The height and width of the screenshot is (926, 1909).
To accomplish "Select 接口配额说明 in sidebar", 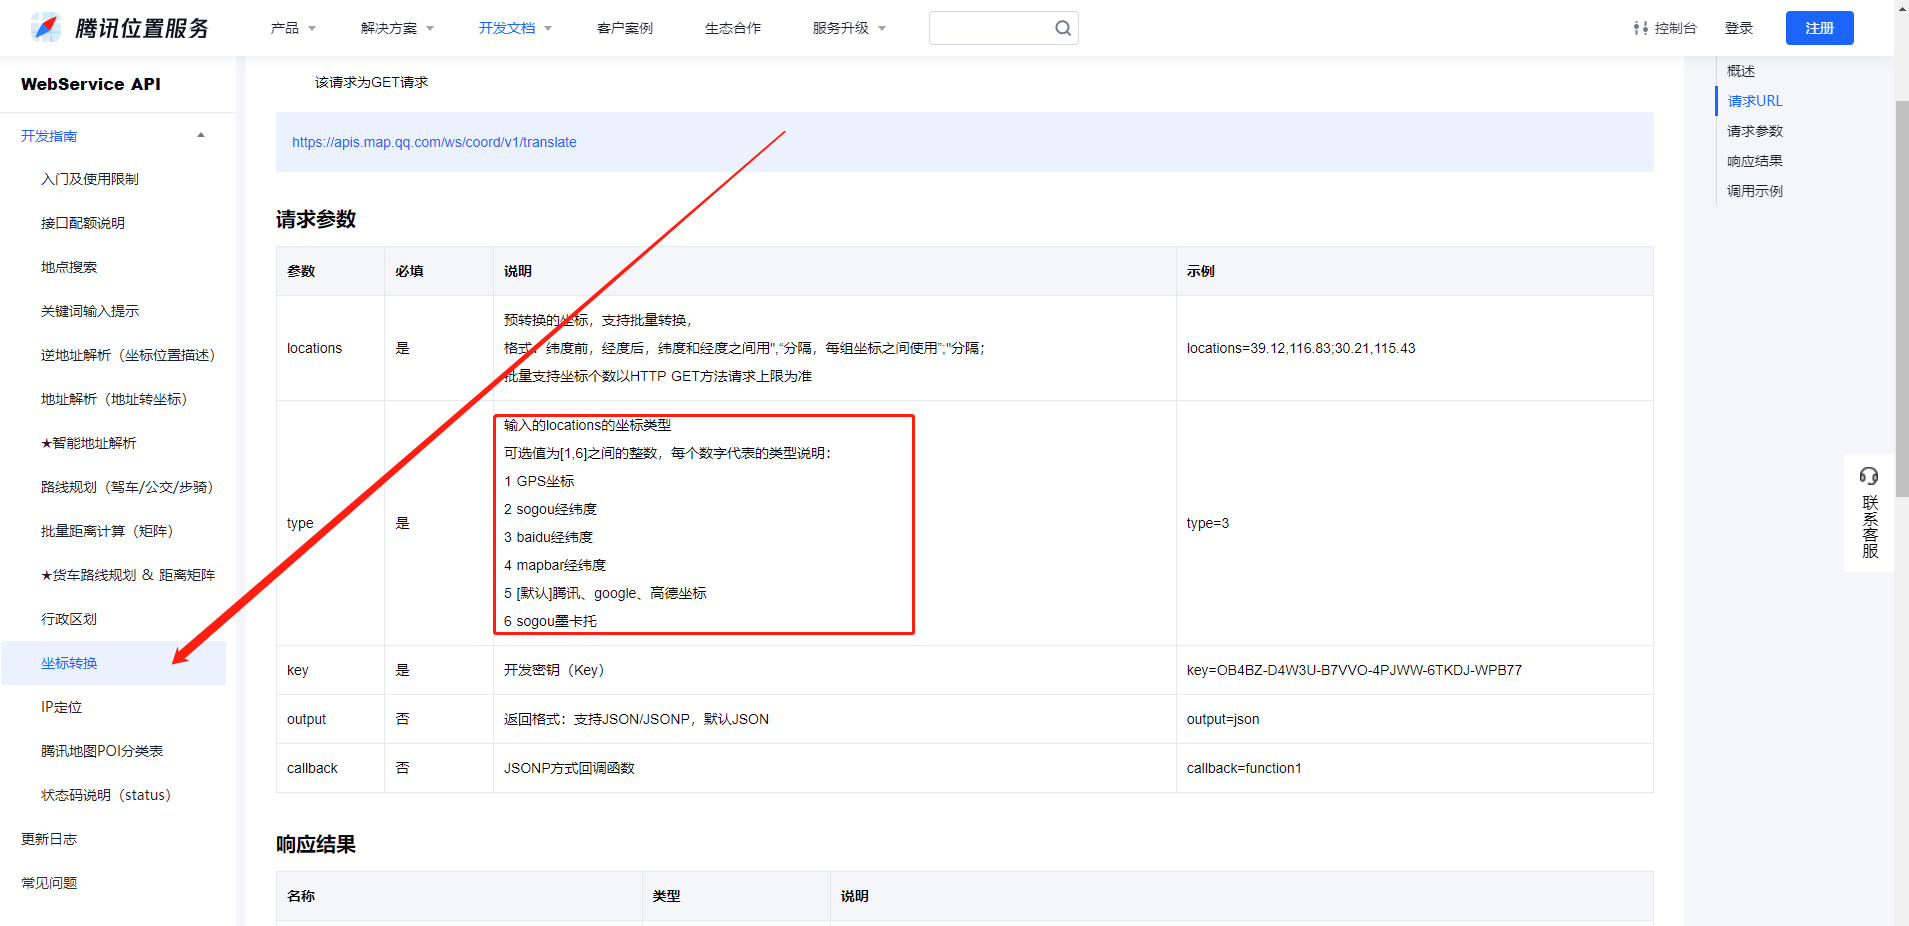I will pyautogui.click(x=83, y=223).
